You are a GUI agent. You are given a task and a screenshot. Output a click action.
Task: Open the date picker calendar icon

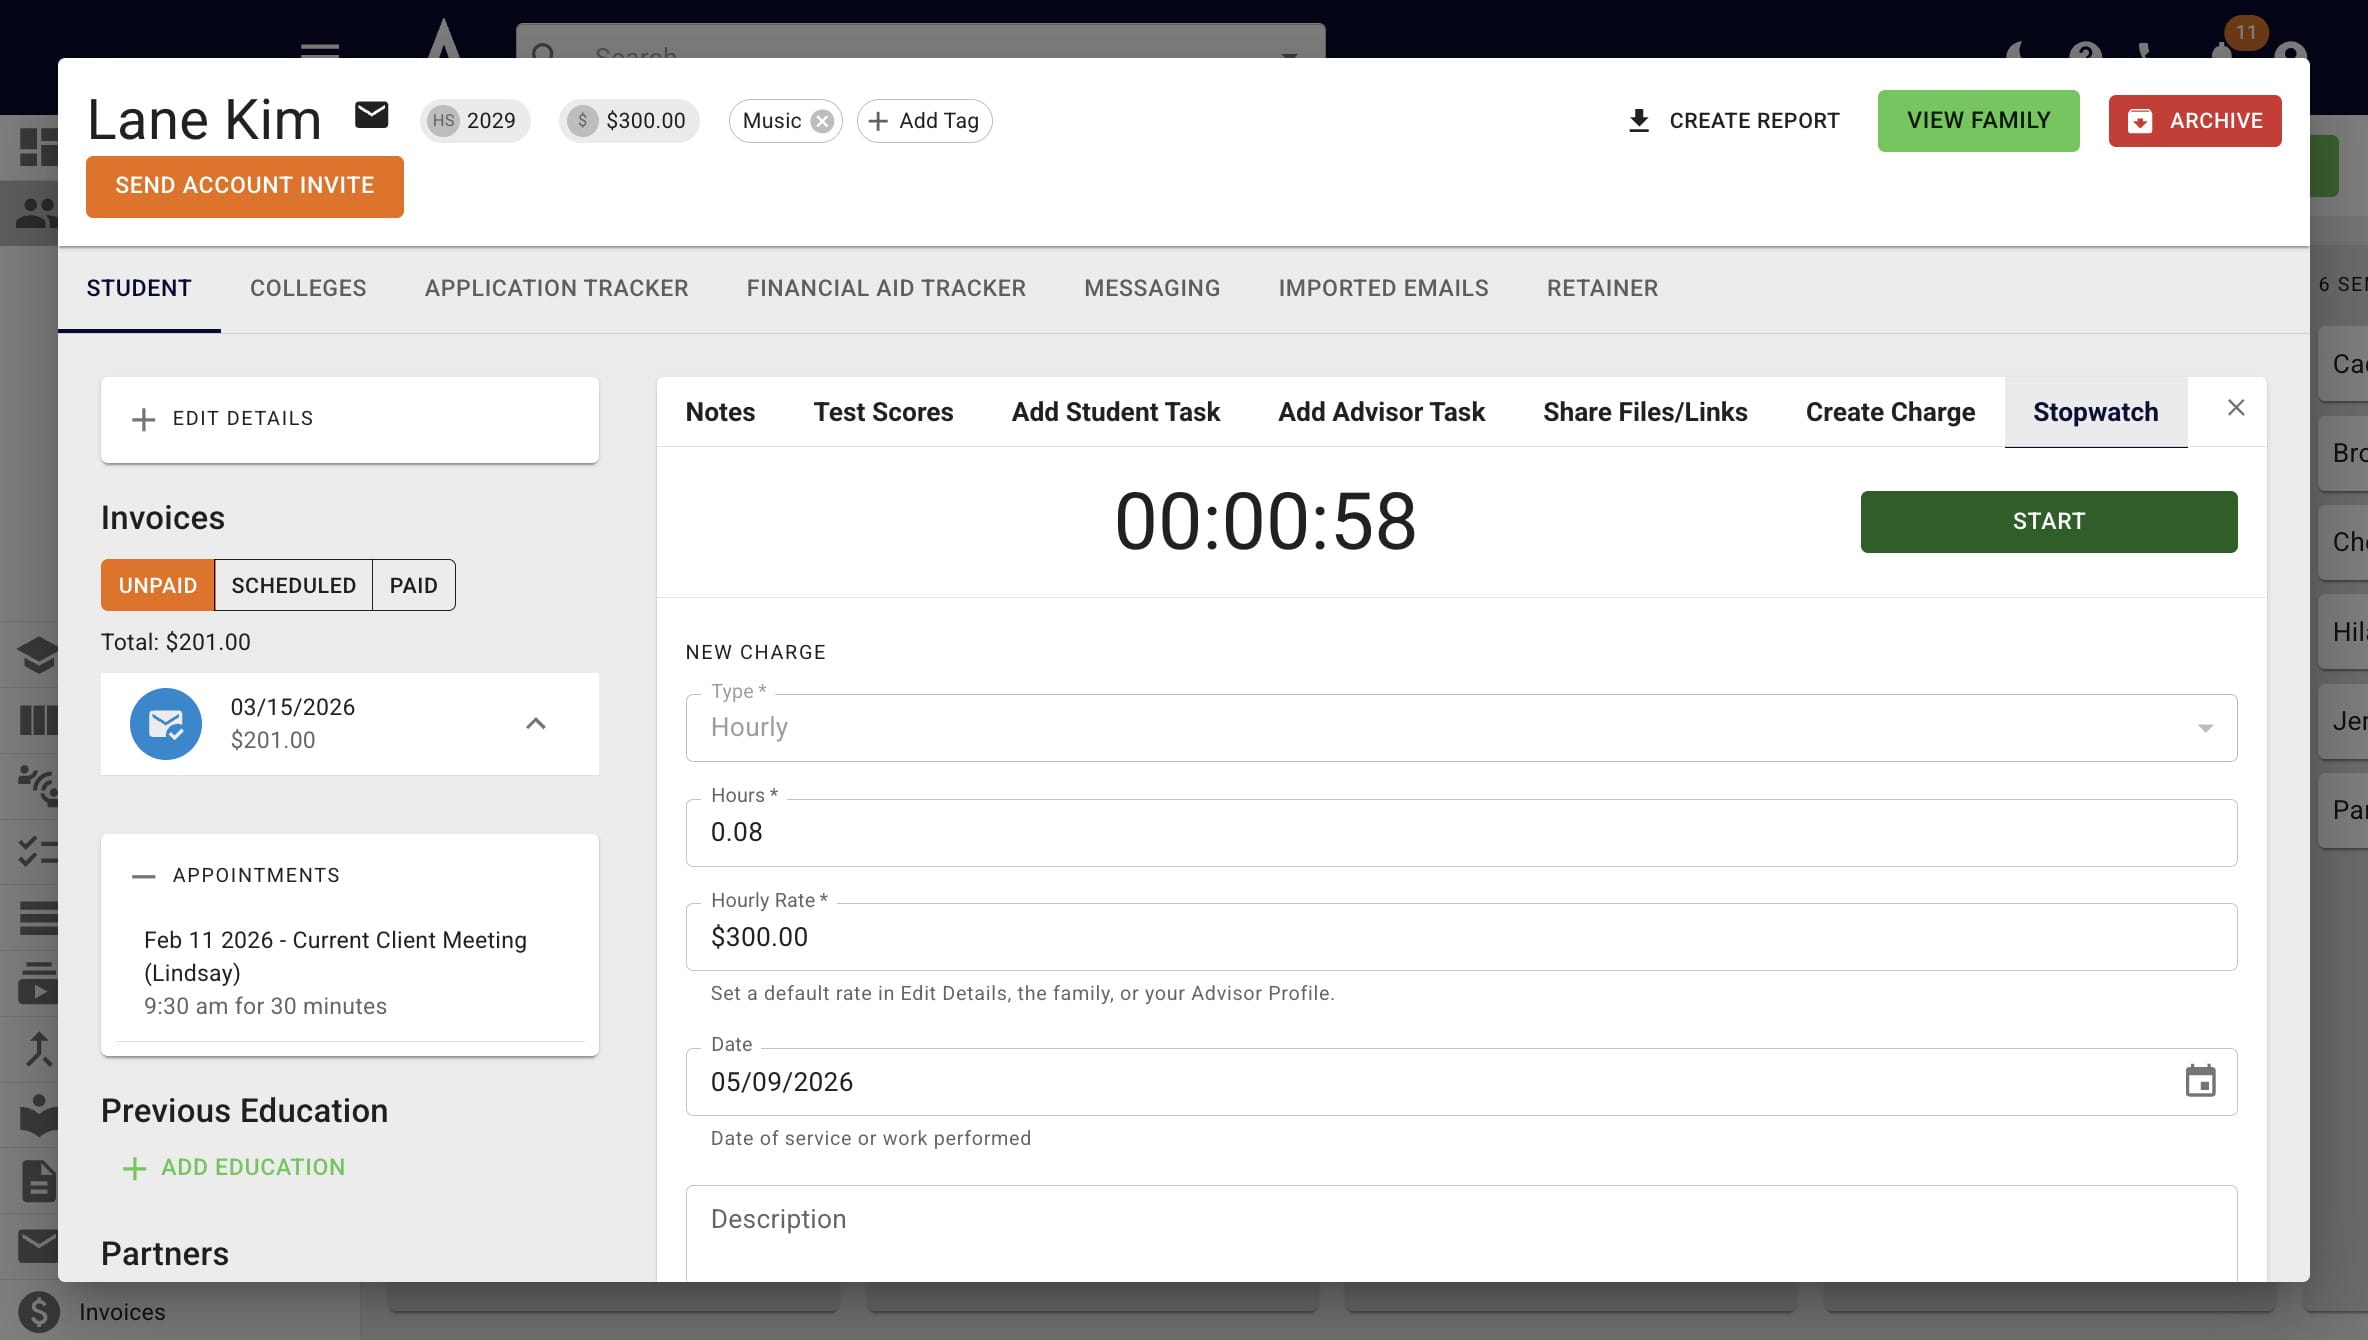click(2200, 1081)
